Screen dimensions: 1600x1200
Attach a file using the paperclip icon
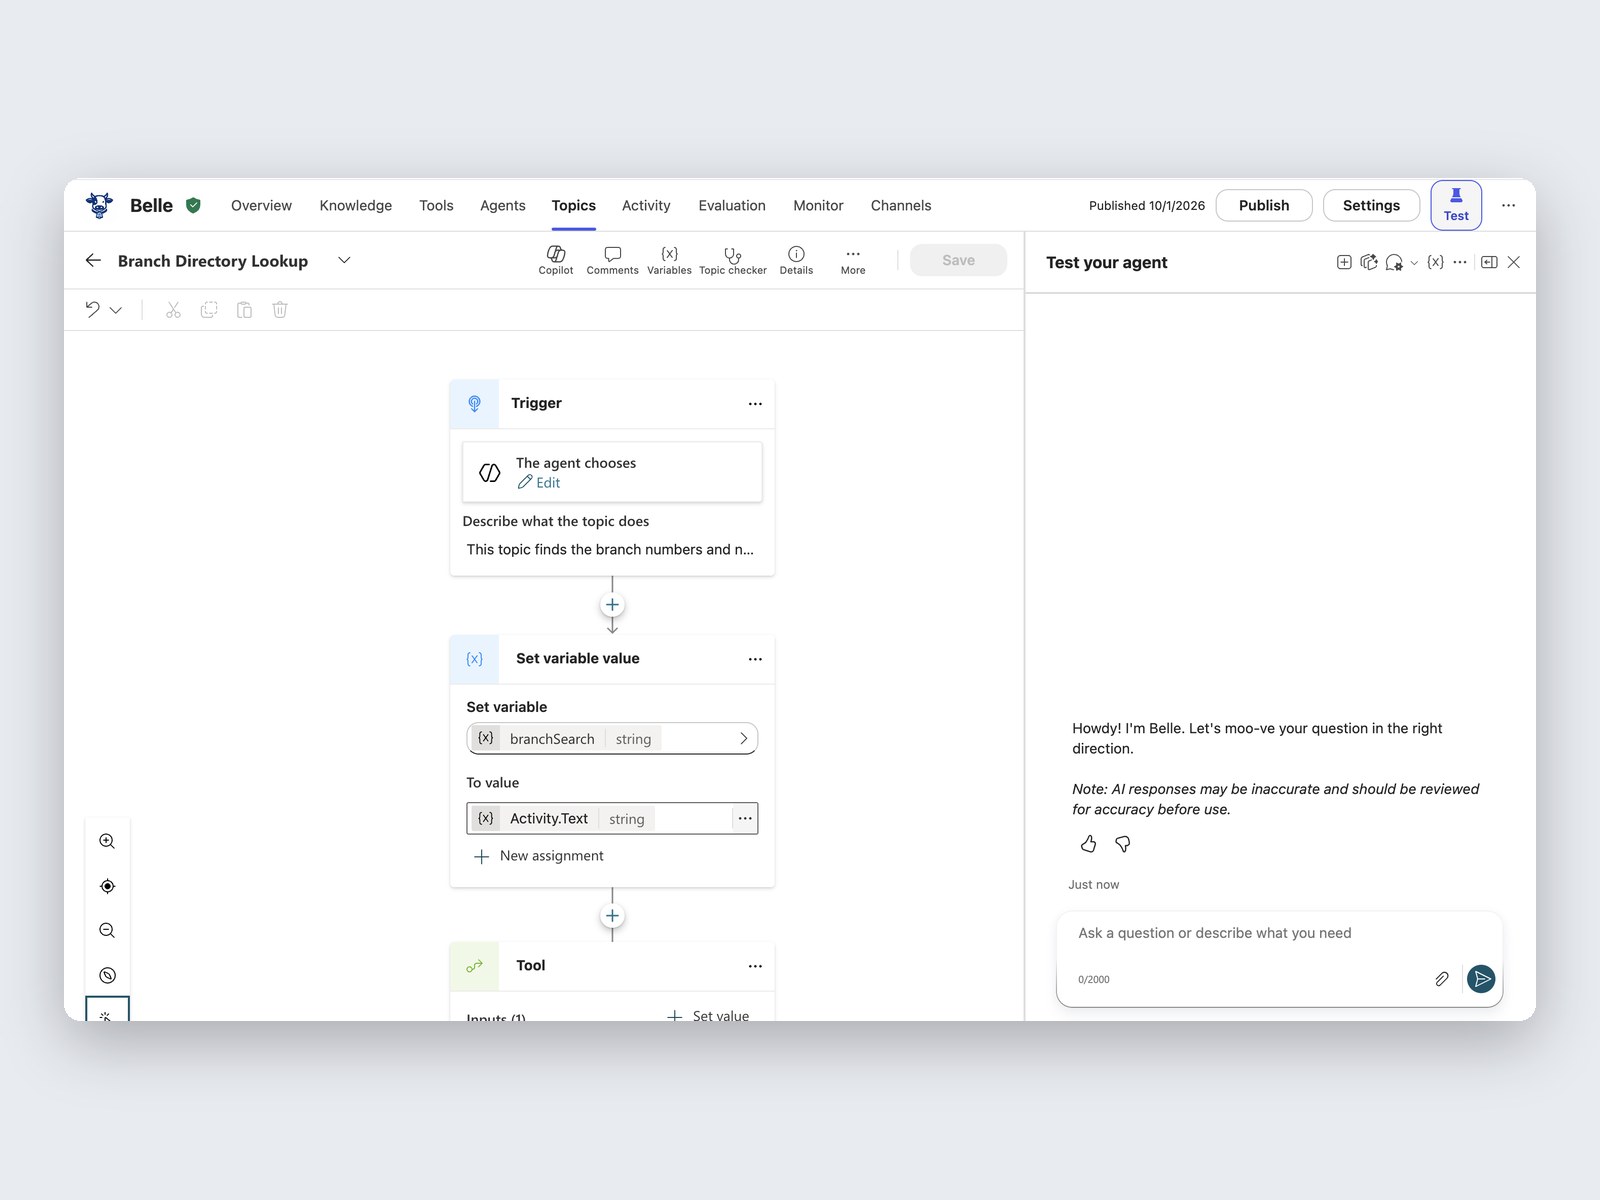(x=1441, y=979)
